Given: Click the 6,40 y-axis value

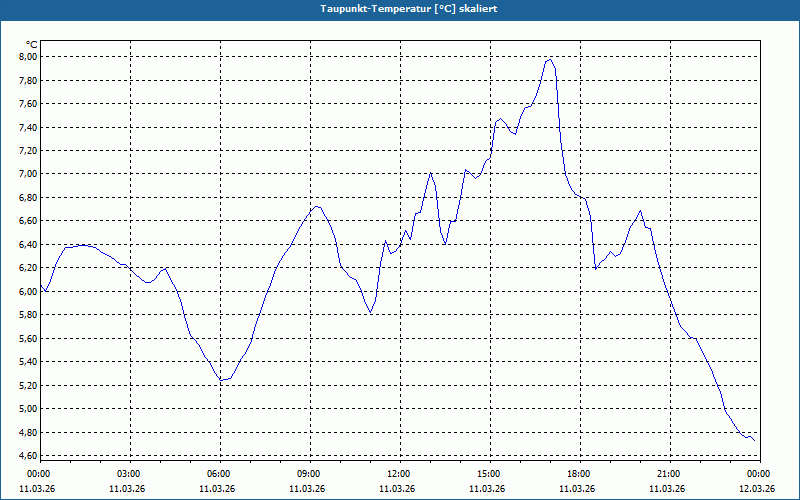Looking at the screenshot, I should click(x=29, y=244).
